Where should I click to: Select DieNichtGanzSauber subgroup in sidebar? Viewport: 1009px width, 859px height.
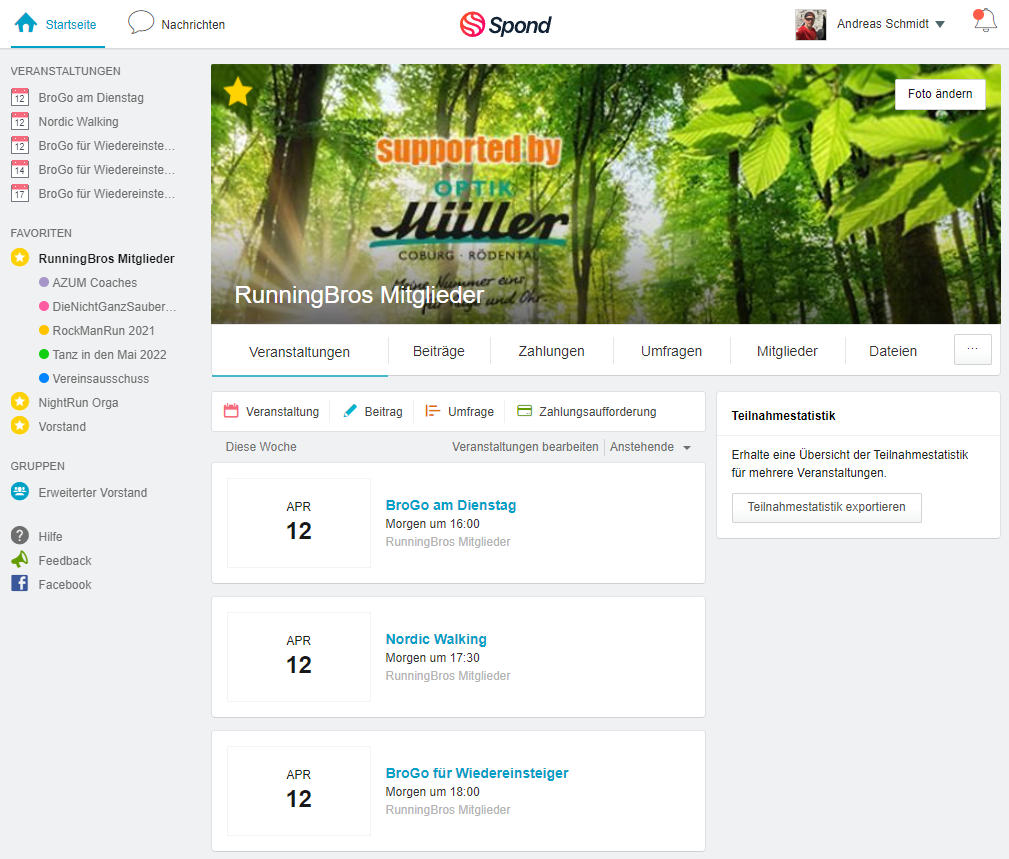click(114, 306)
